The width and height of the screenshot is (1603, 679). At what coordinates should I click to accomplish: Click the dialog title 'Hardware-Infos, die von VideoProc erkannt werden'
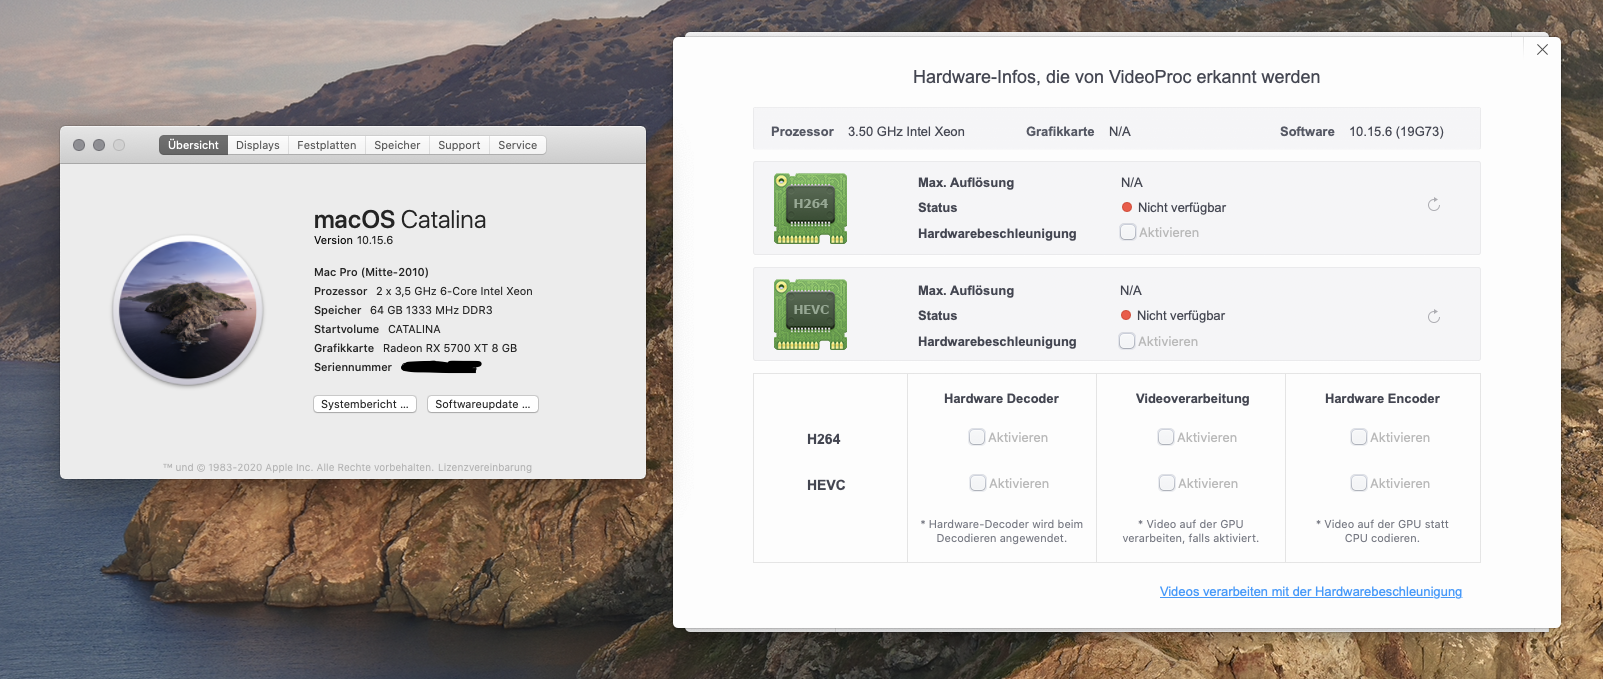point(1116,77)
